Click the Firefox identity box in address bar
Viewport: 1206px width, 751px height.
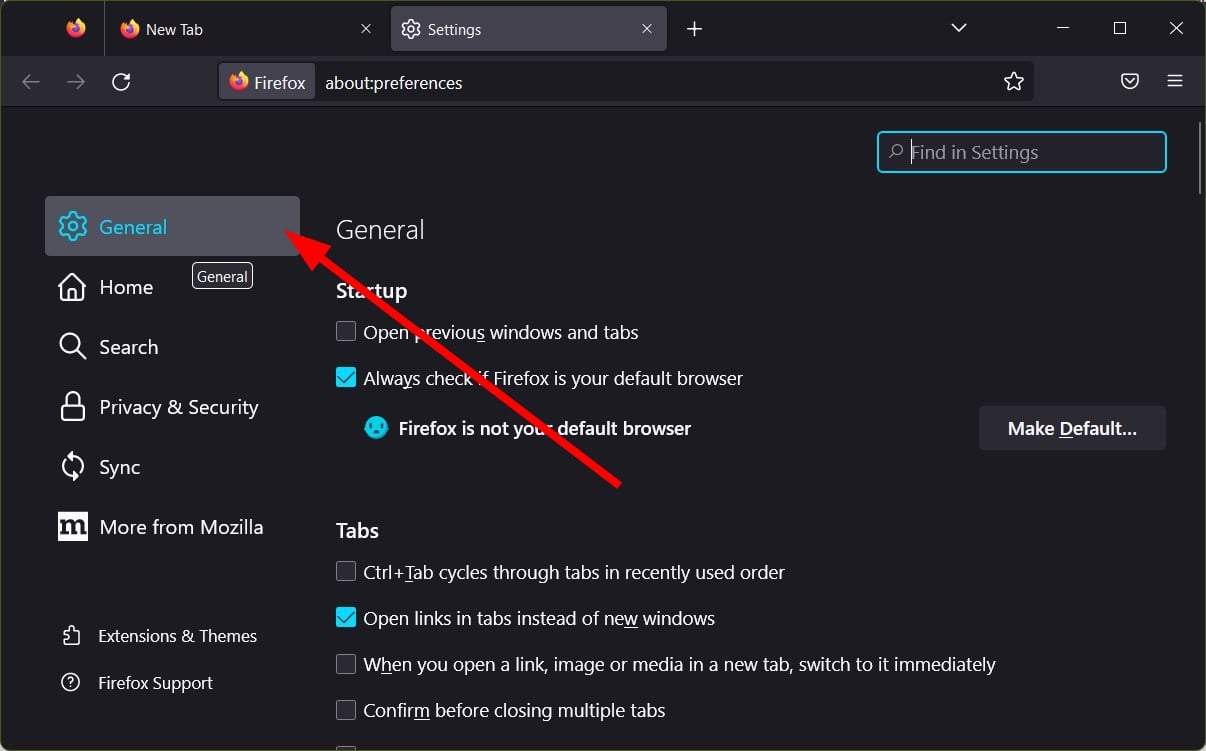[x=267, y=82]
